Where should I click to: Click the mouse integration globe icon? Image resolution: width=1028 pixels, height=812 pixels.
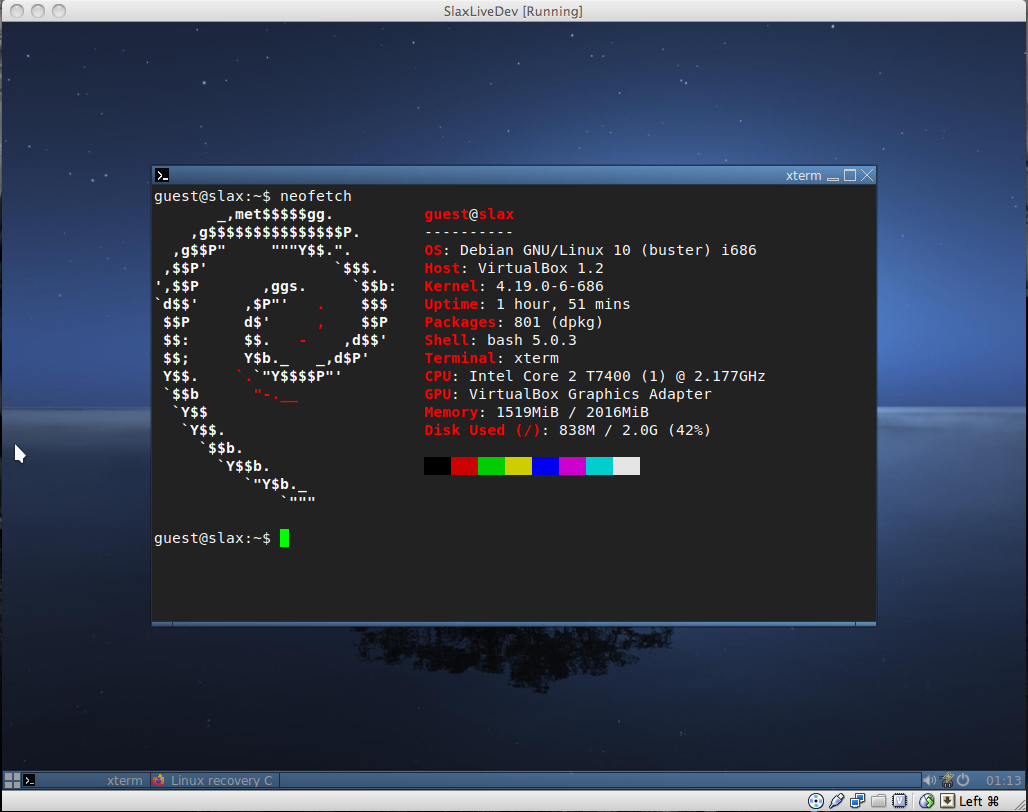(927, 801)
